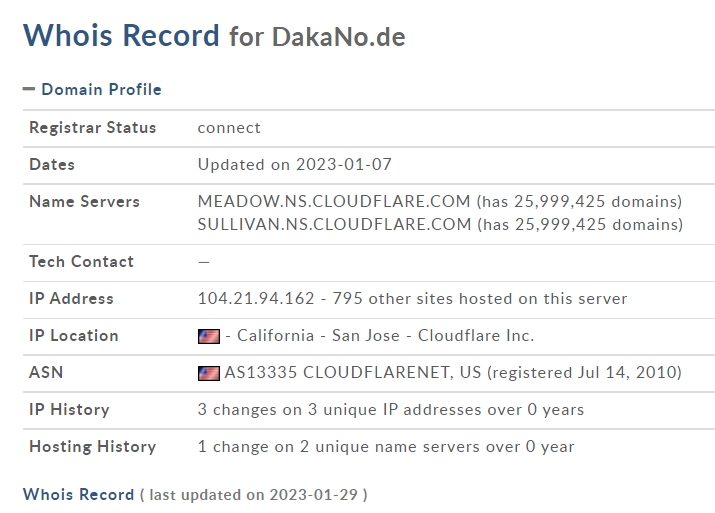Select the Updated on 2023-01-07 date
Screen dimensions: 715x513
(x=295, y=164)
